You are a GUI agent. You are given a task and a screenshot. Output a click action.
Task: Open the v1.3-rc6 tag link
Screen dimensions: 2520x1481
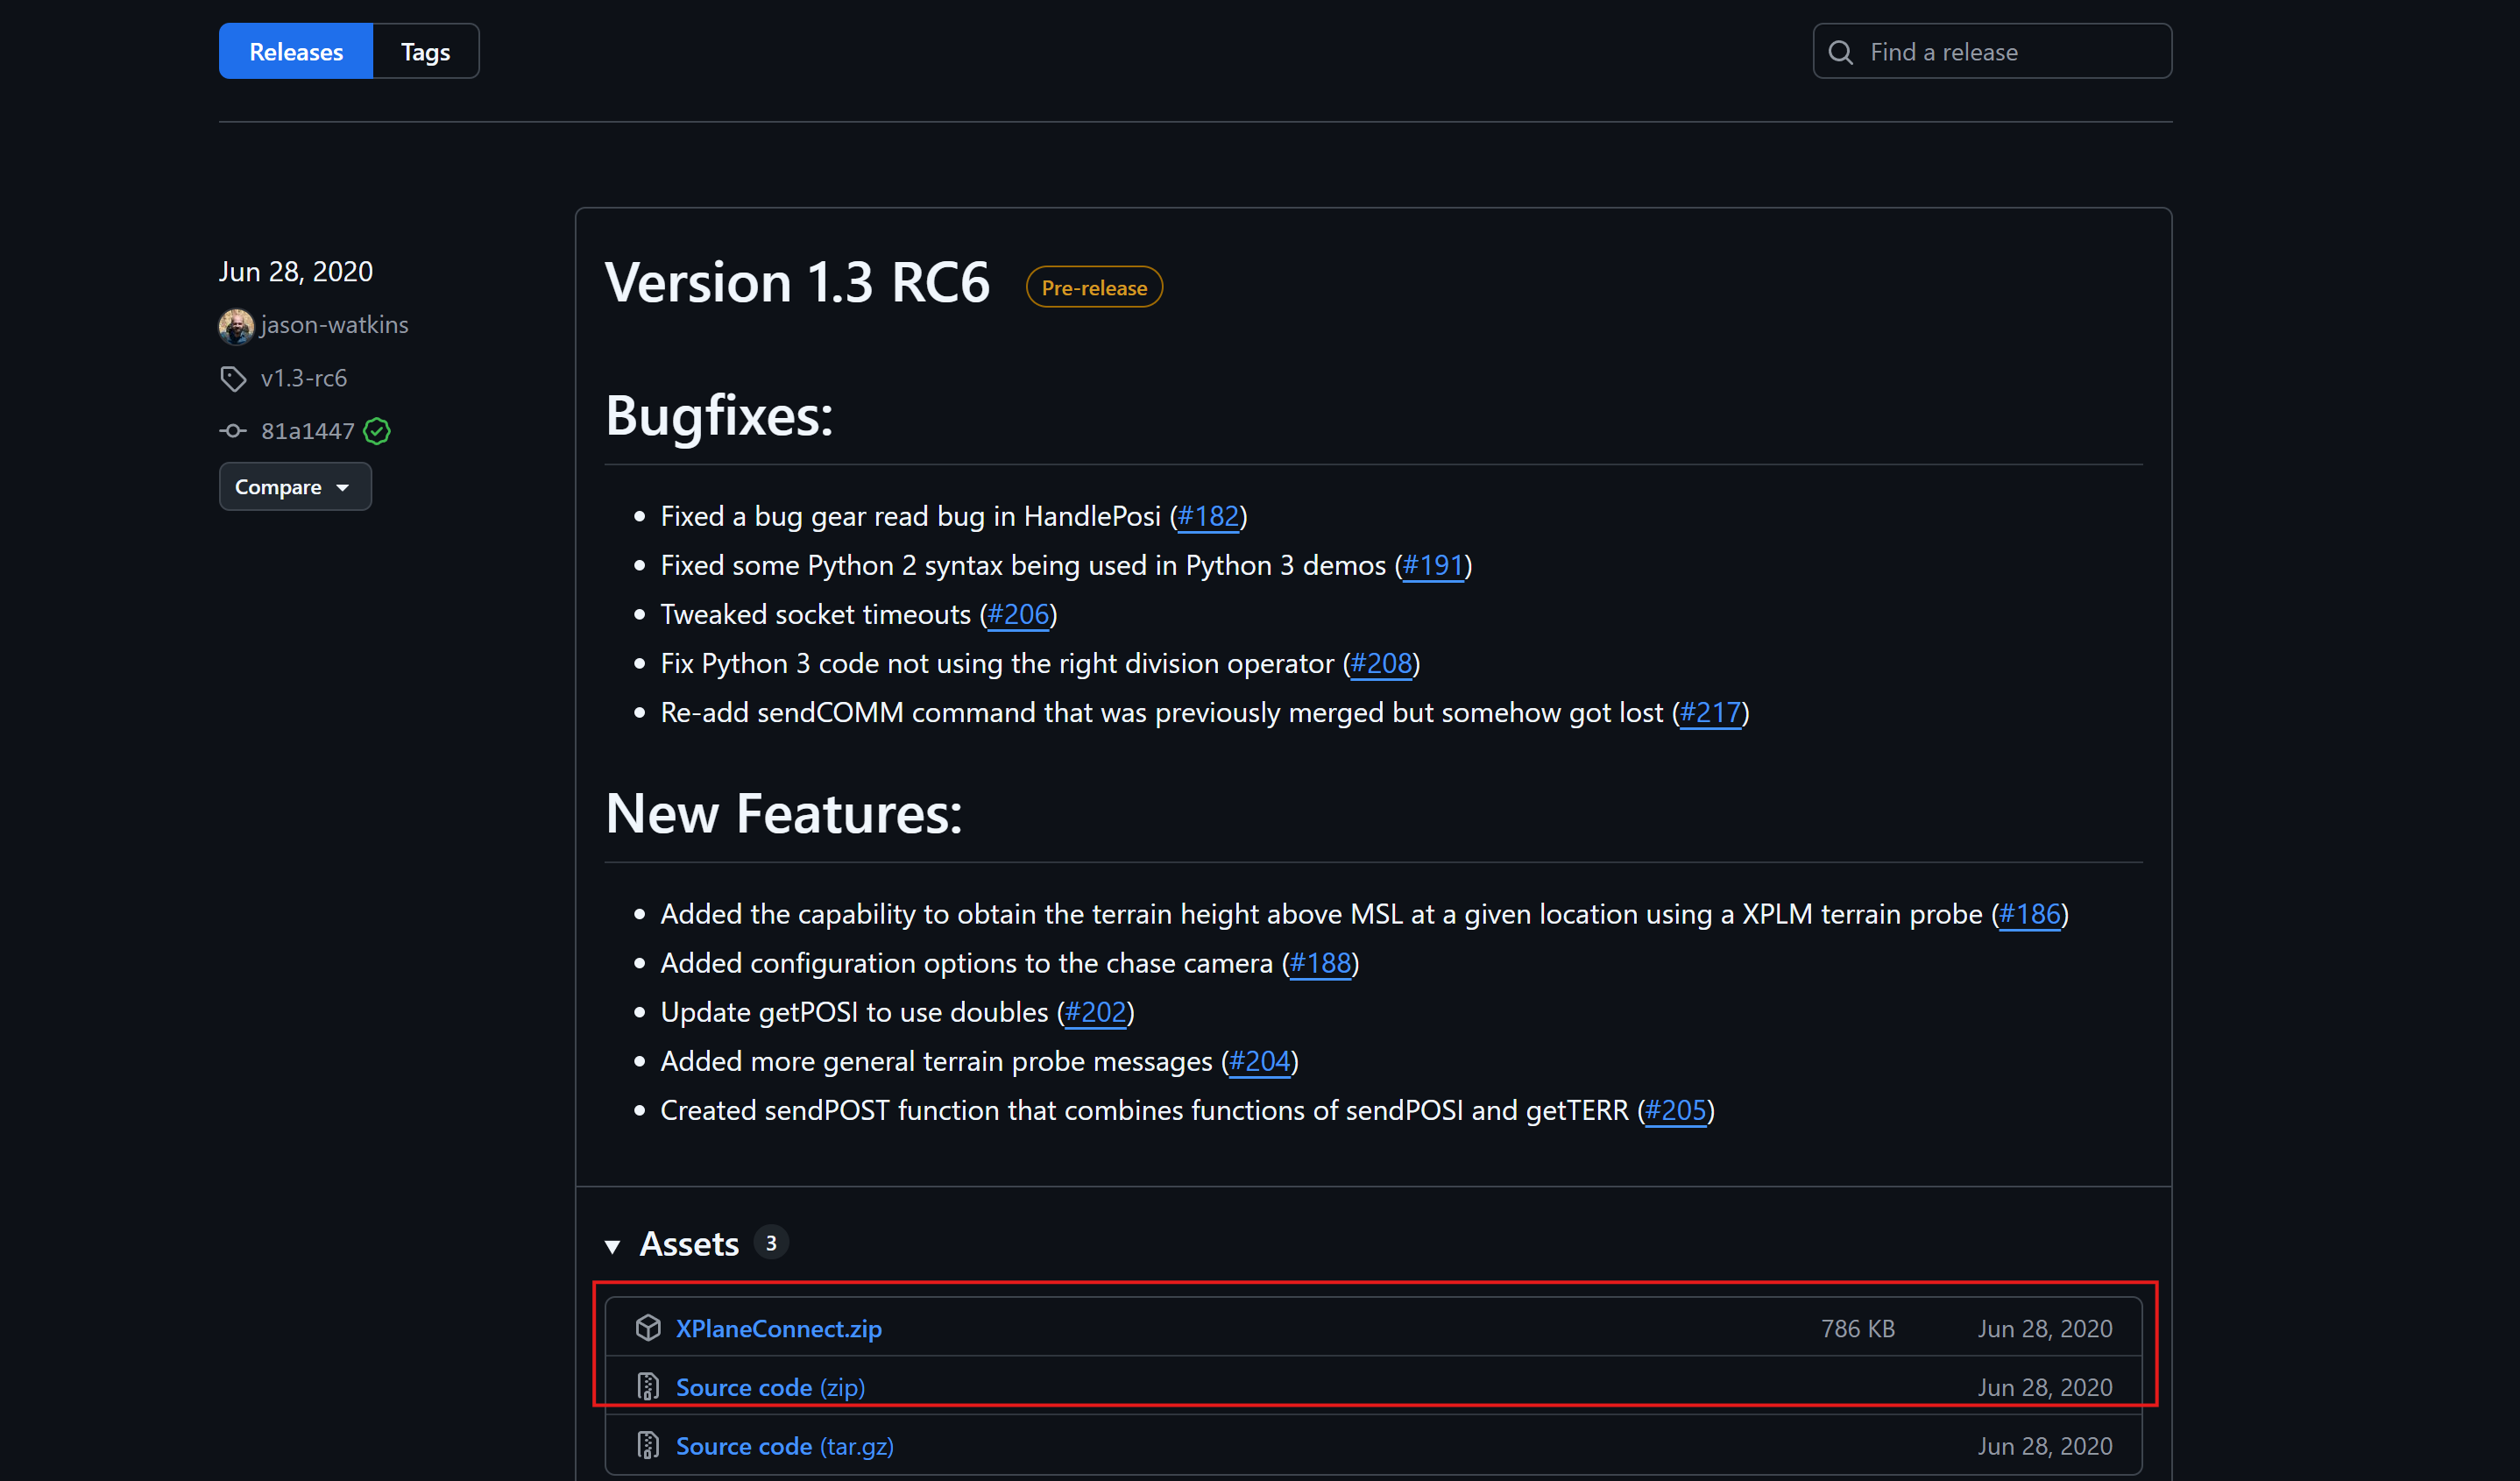coord(304,379)
